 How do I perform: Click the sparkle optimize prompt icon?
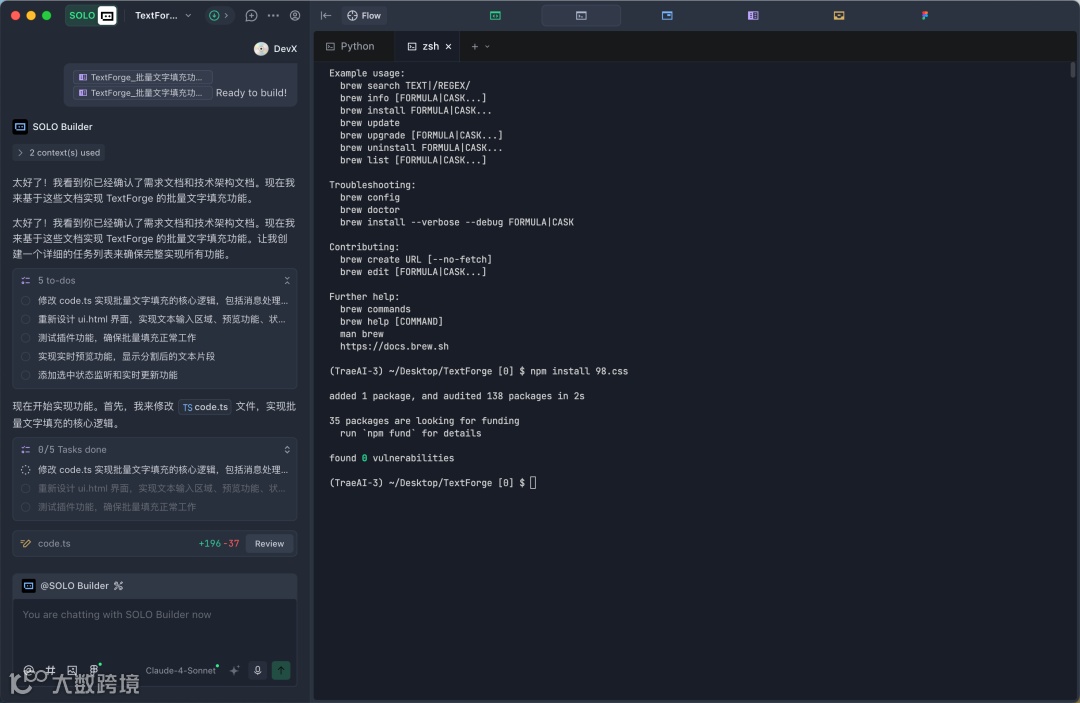(235, 670)
